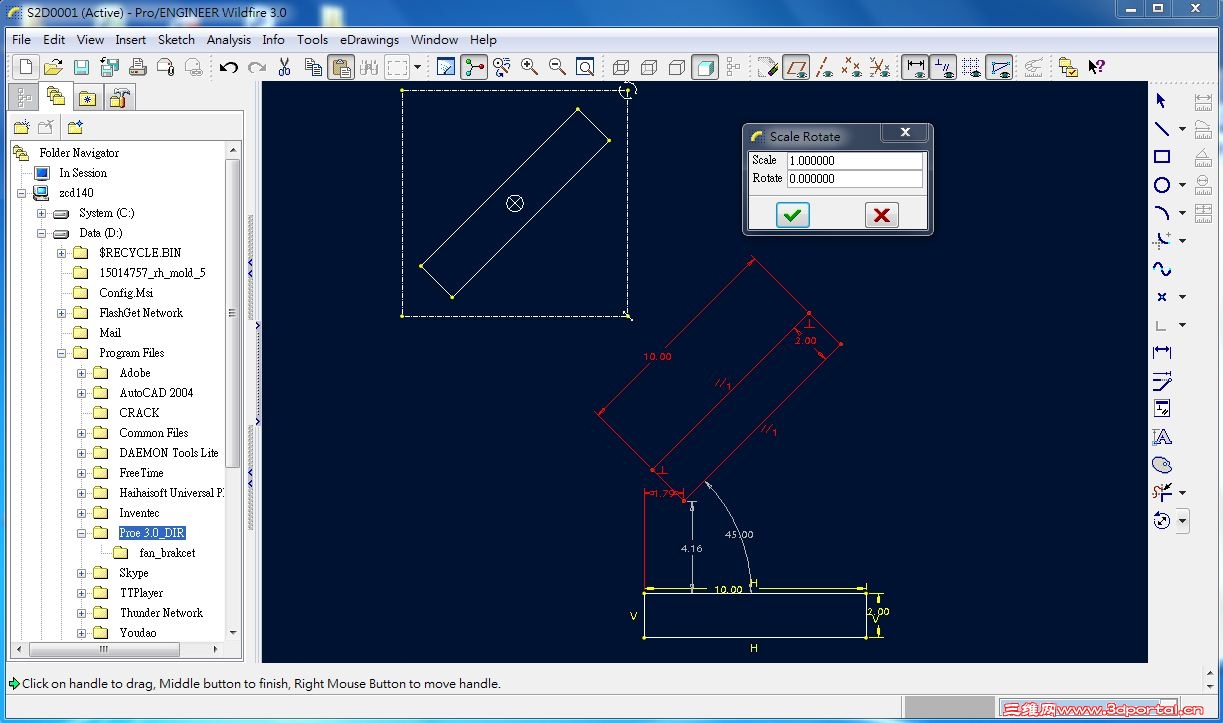Collapse the Proe 3.0_DIR folder
Viewport: 1223px width, 723px height.
[x=82, y=533]
